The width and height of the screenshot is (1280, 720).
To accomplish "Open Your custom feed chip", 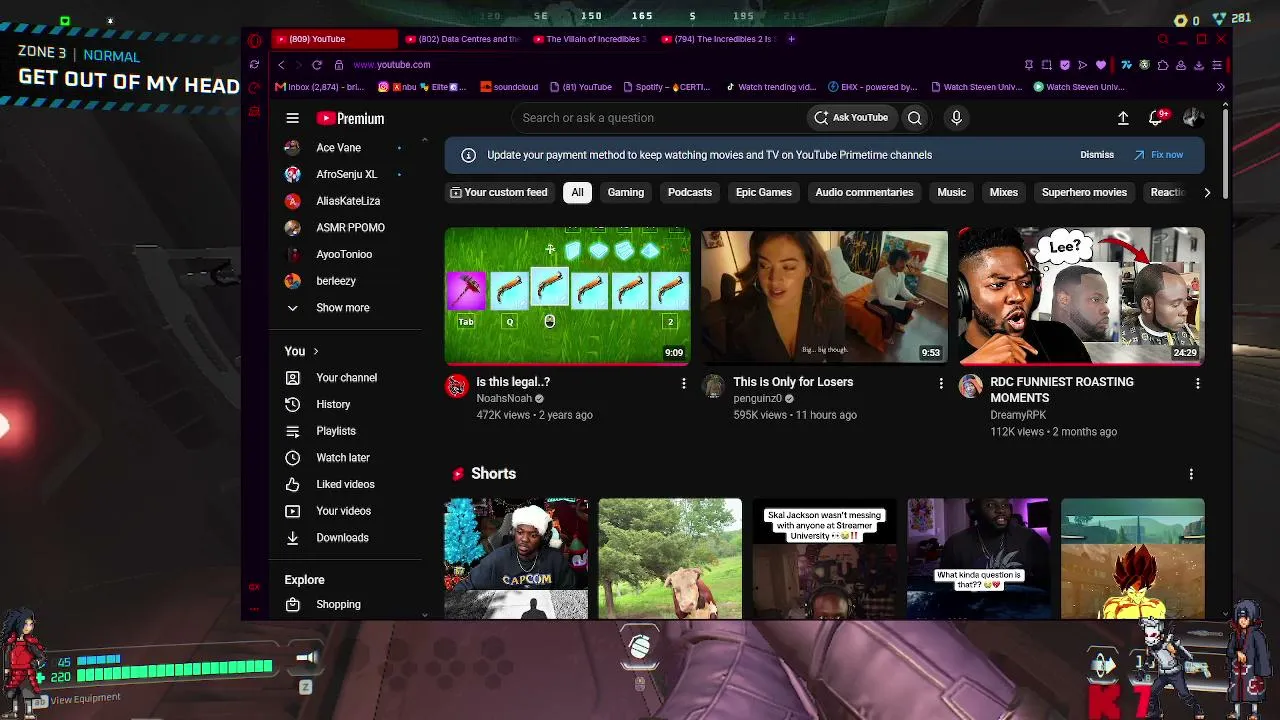I will [499, 192].
